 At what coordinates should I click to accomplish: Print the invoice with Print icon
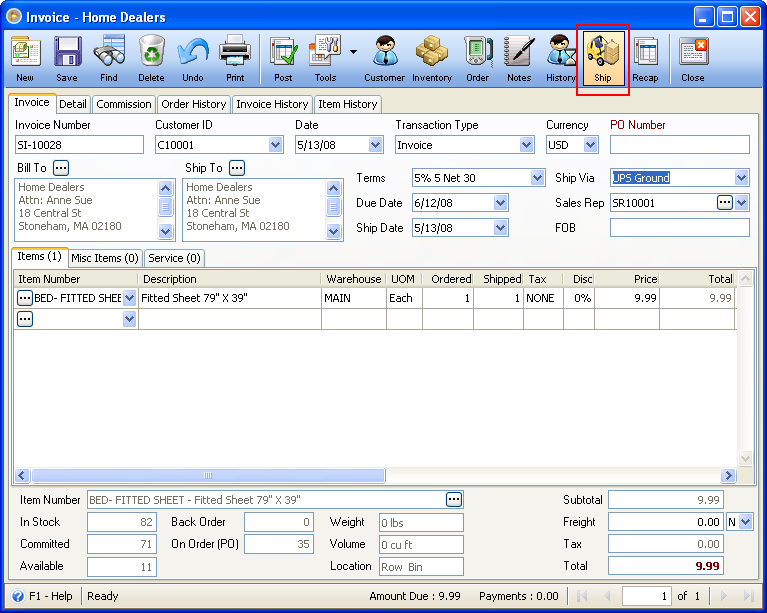pyautogui.click(x=234, y=59)
